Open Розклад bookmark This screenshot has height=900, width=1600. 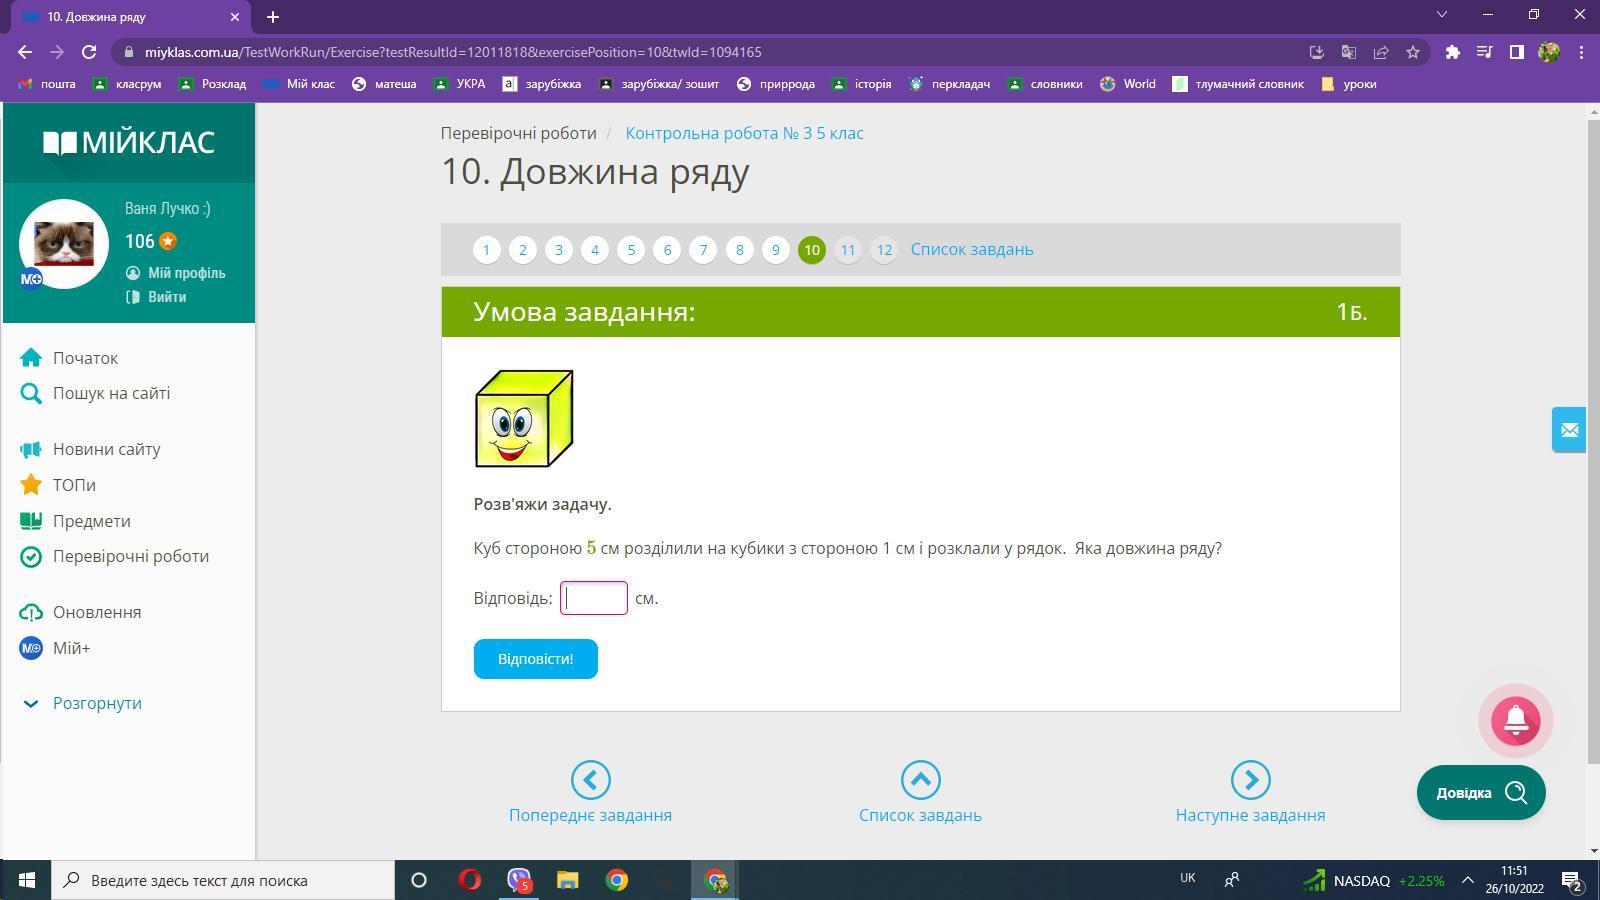(x=212, y=84)
